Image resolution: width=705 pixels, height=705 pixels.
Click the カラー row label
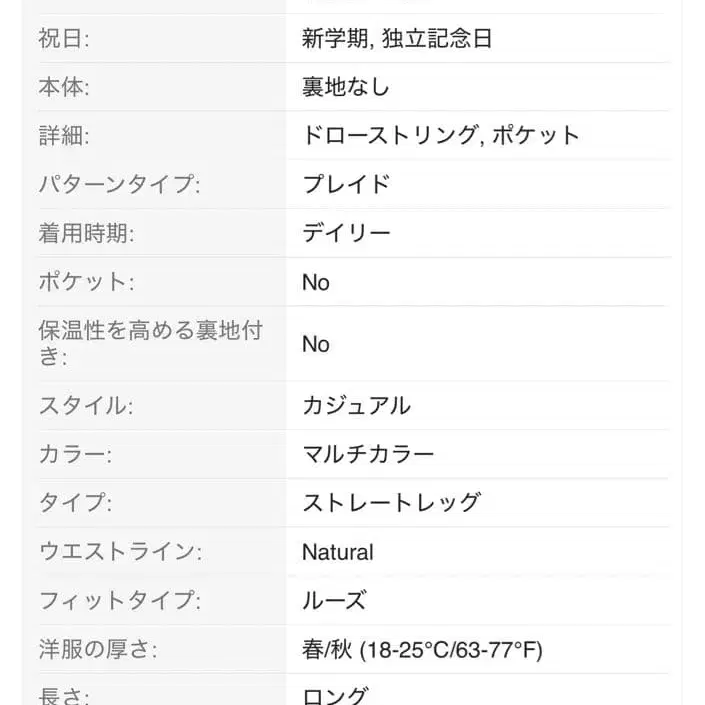click(75, 454)
